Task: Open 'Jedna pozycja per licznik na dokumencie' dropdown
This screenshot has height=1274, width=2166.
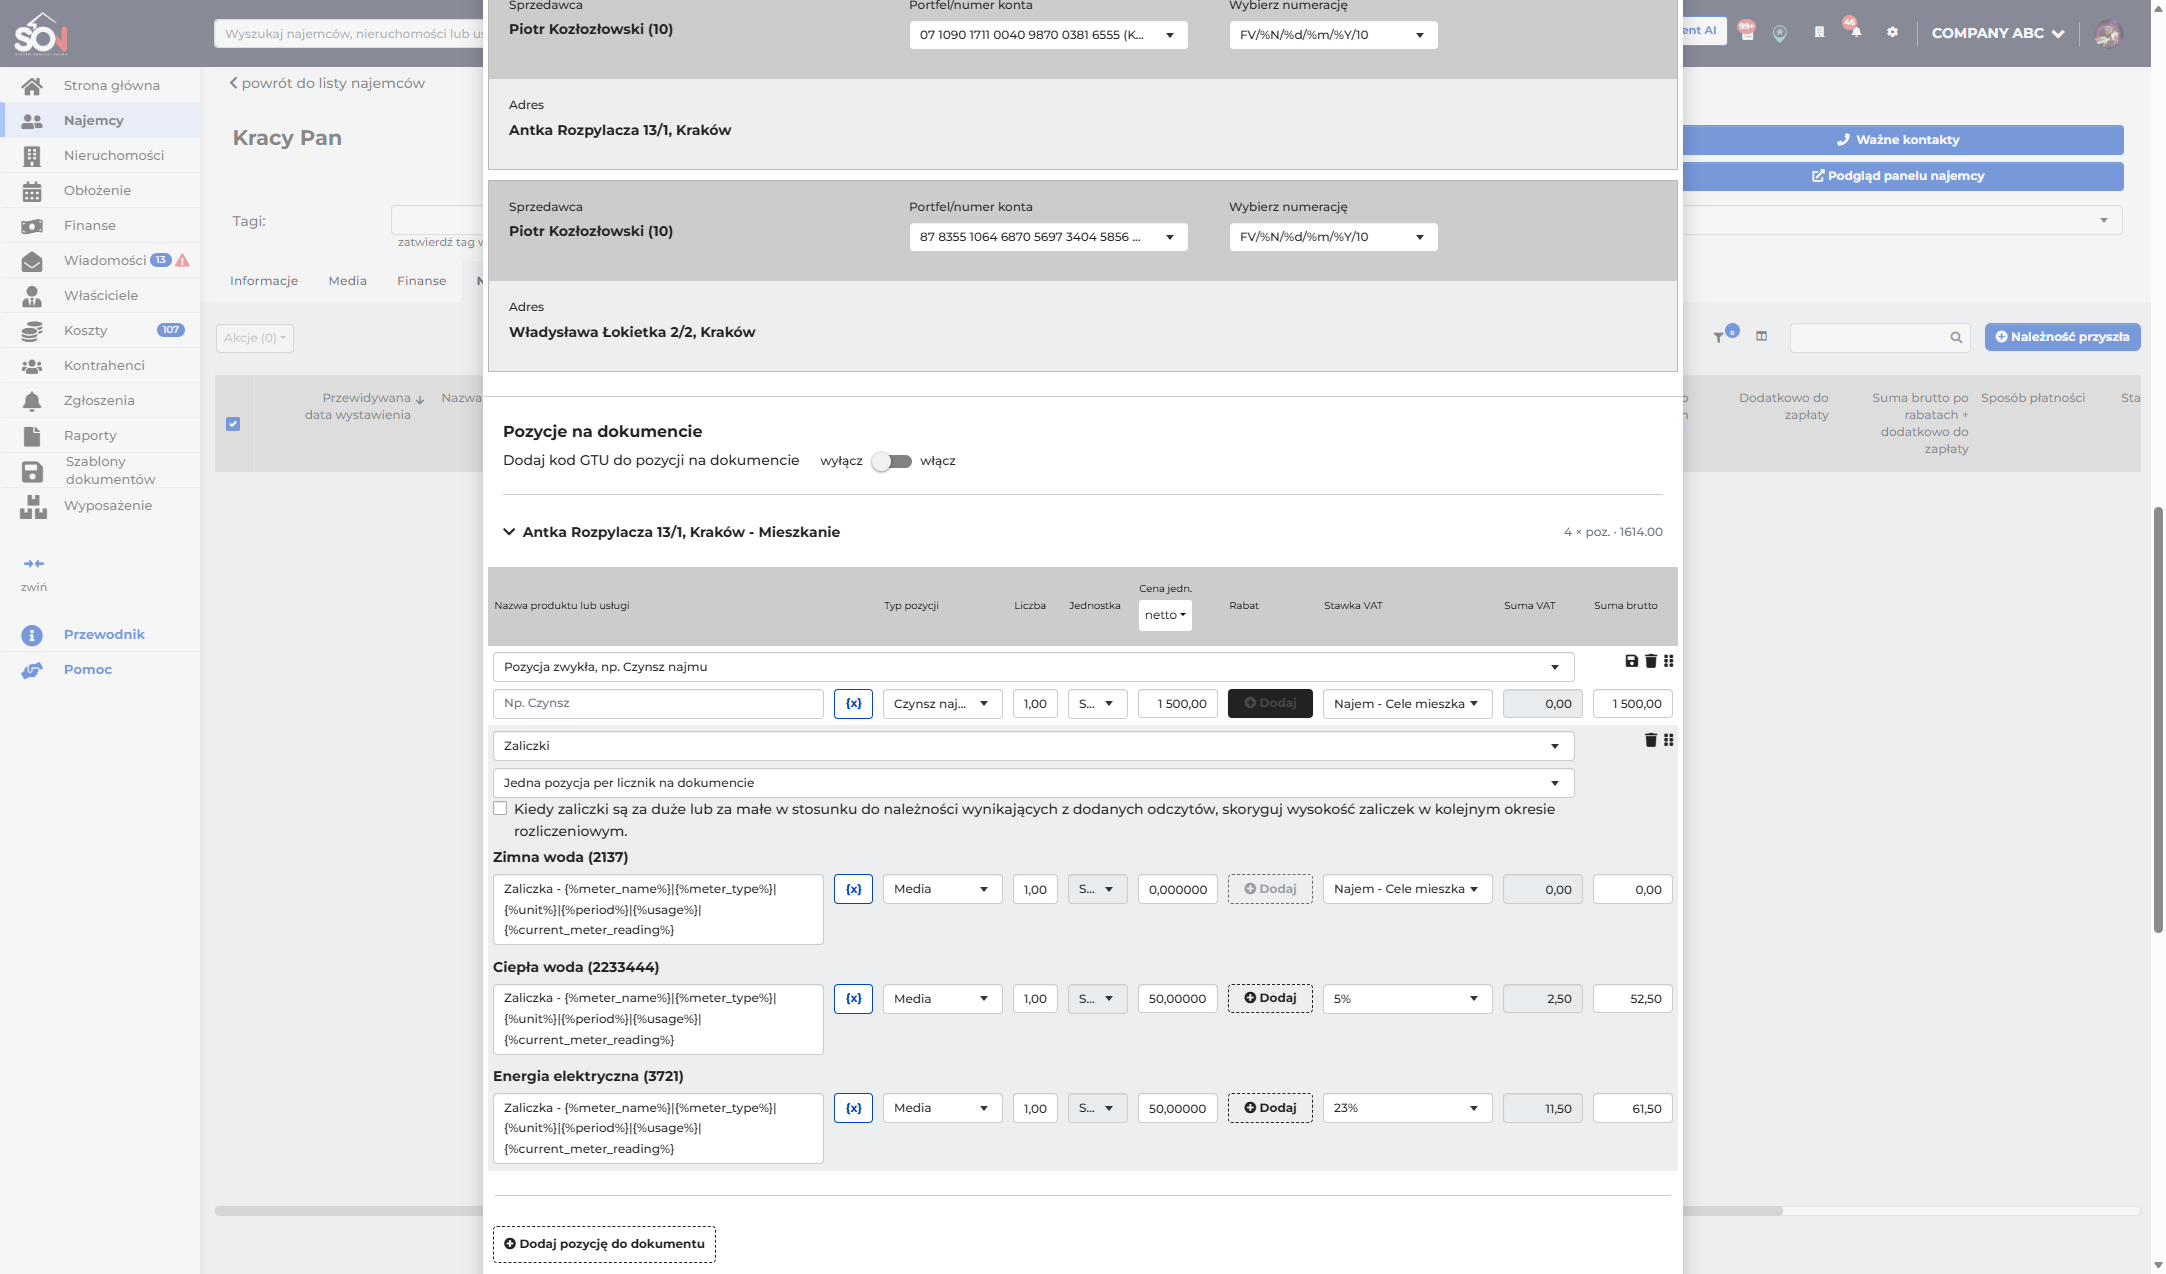Action: 1033,783
